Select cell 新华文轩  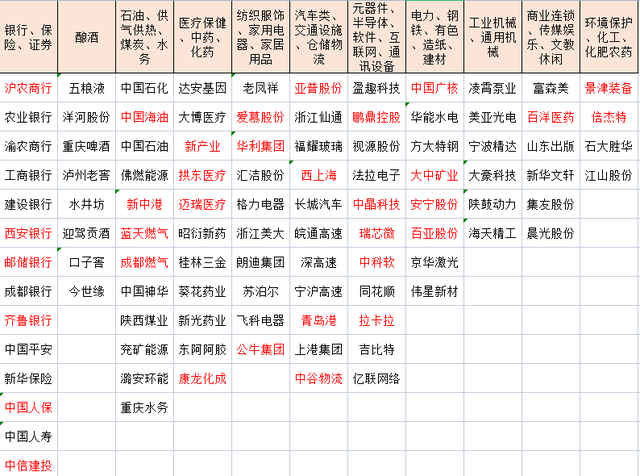tap(551, 175)
